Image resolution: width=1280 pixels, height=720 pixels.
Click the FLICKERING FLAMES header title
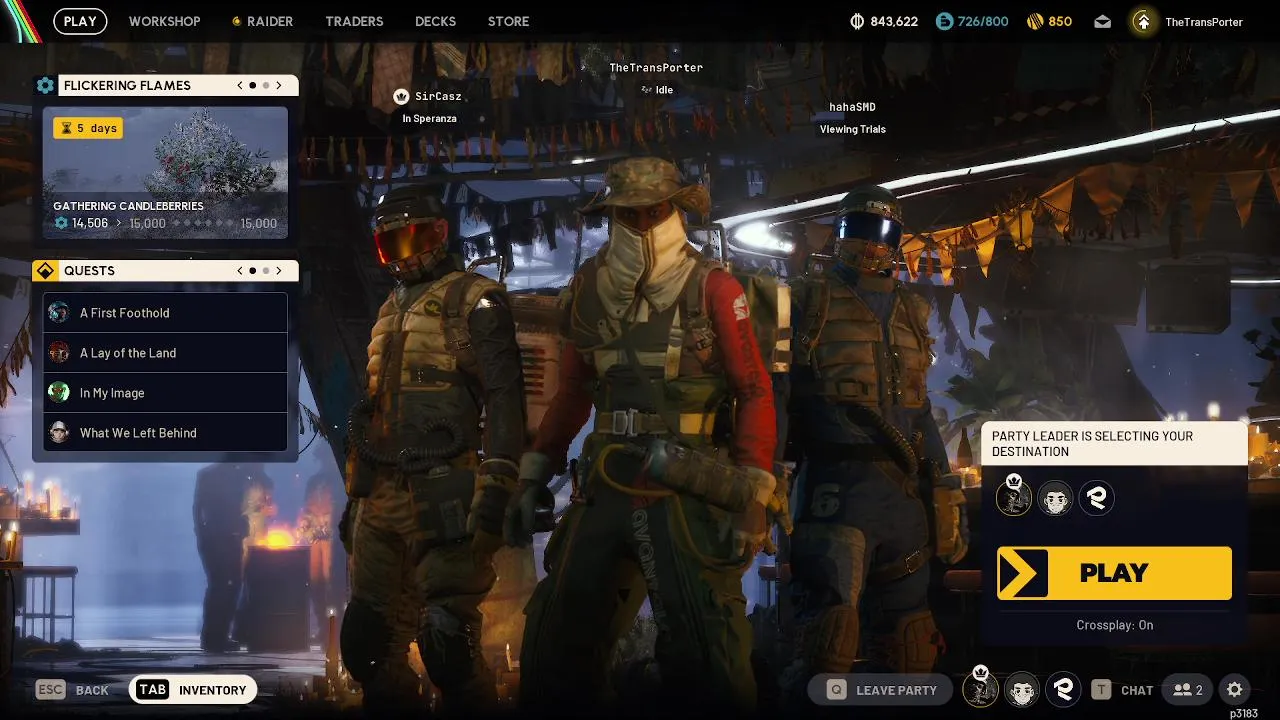(127, 85)
